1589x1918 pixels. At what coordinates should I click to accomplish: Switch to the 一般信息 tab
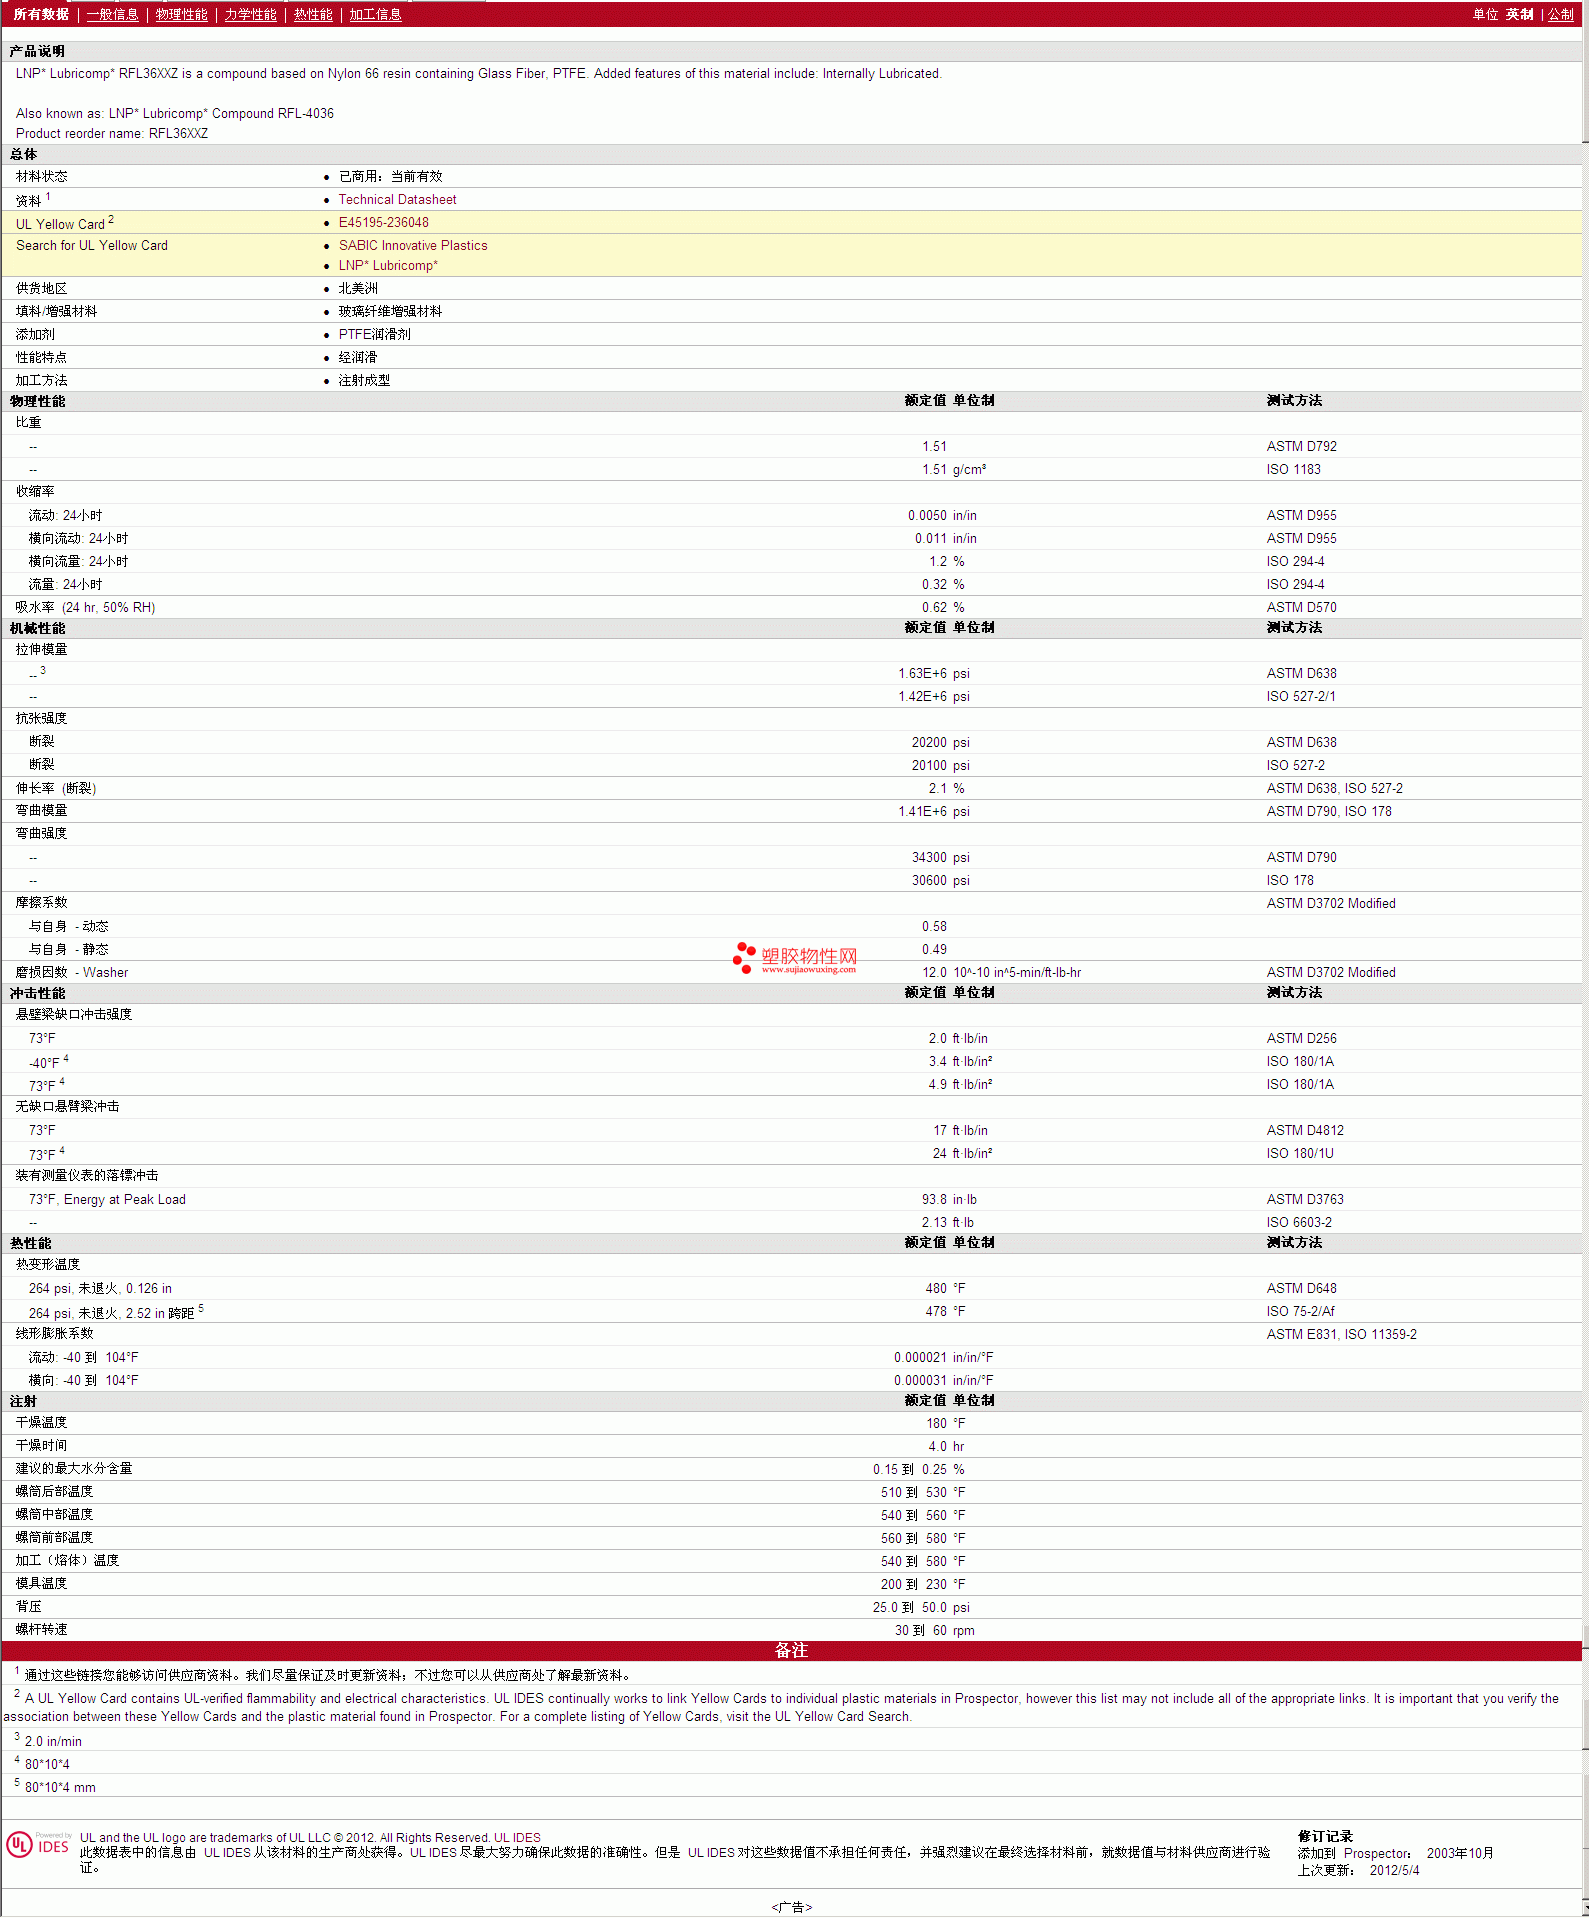(x=112, y=14)
